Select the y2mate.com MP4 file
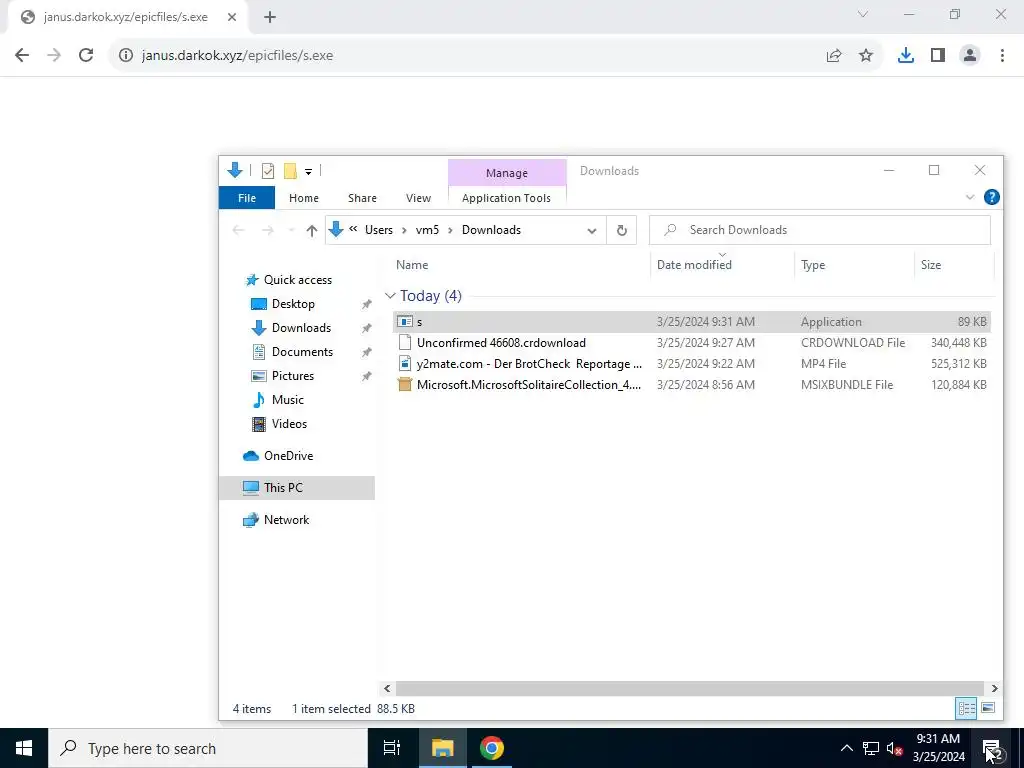This screenshot has height=768, width=1024. tap(692, 364)
